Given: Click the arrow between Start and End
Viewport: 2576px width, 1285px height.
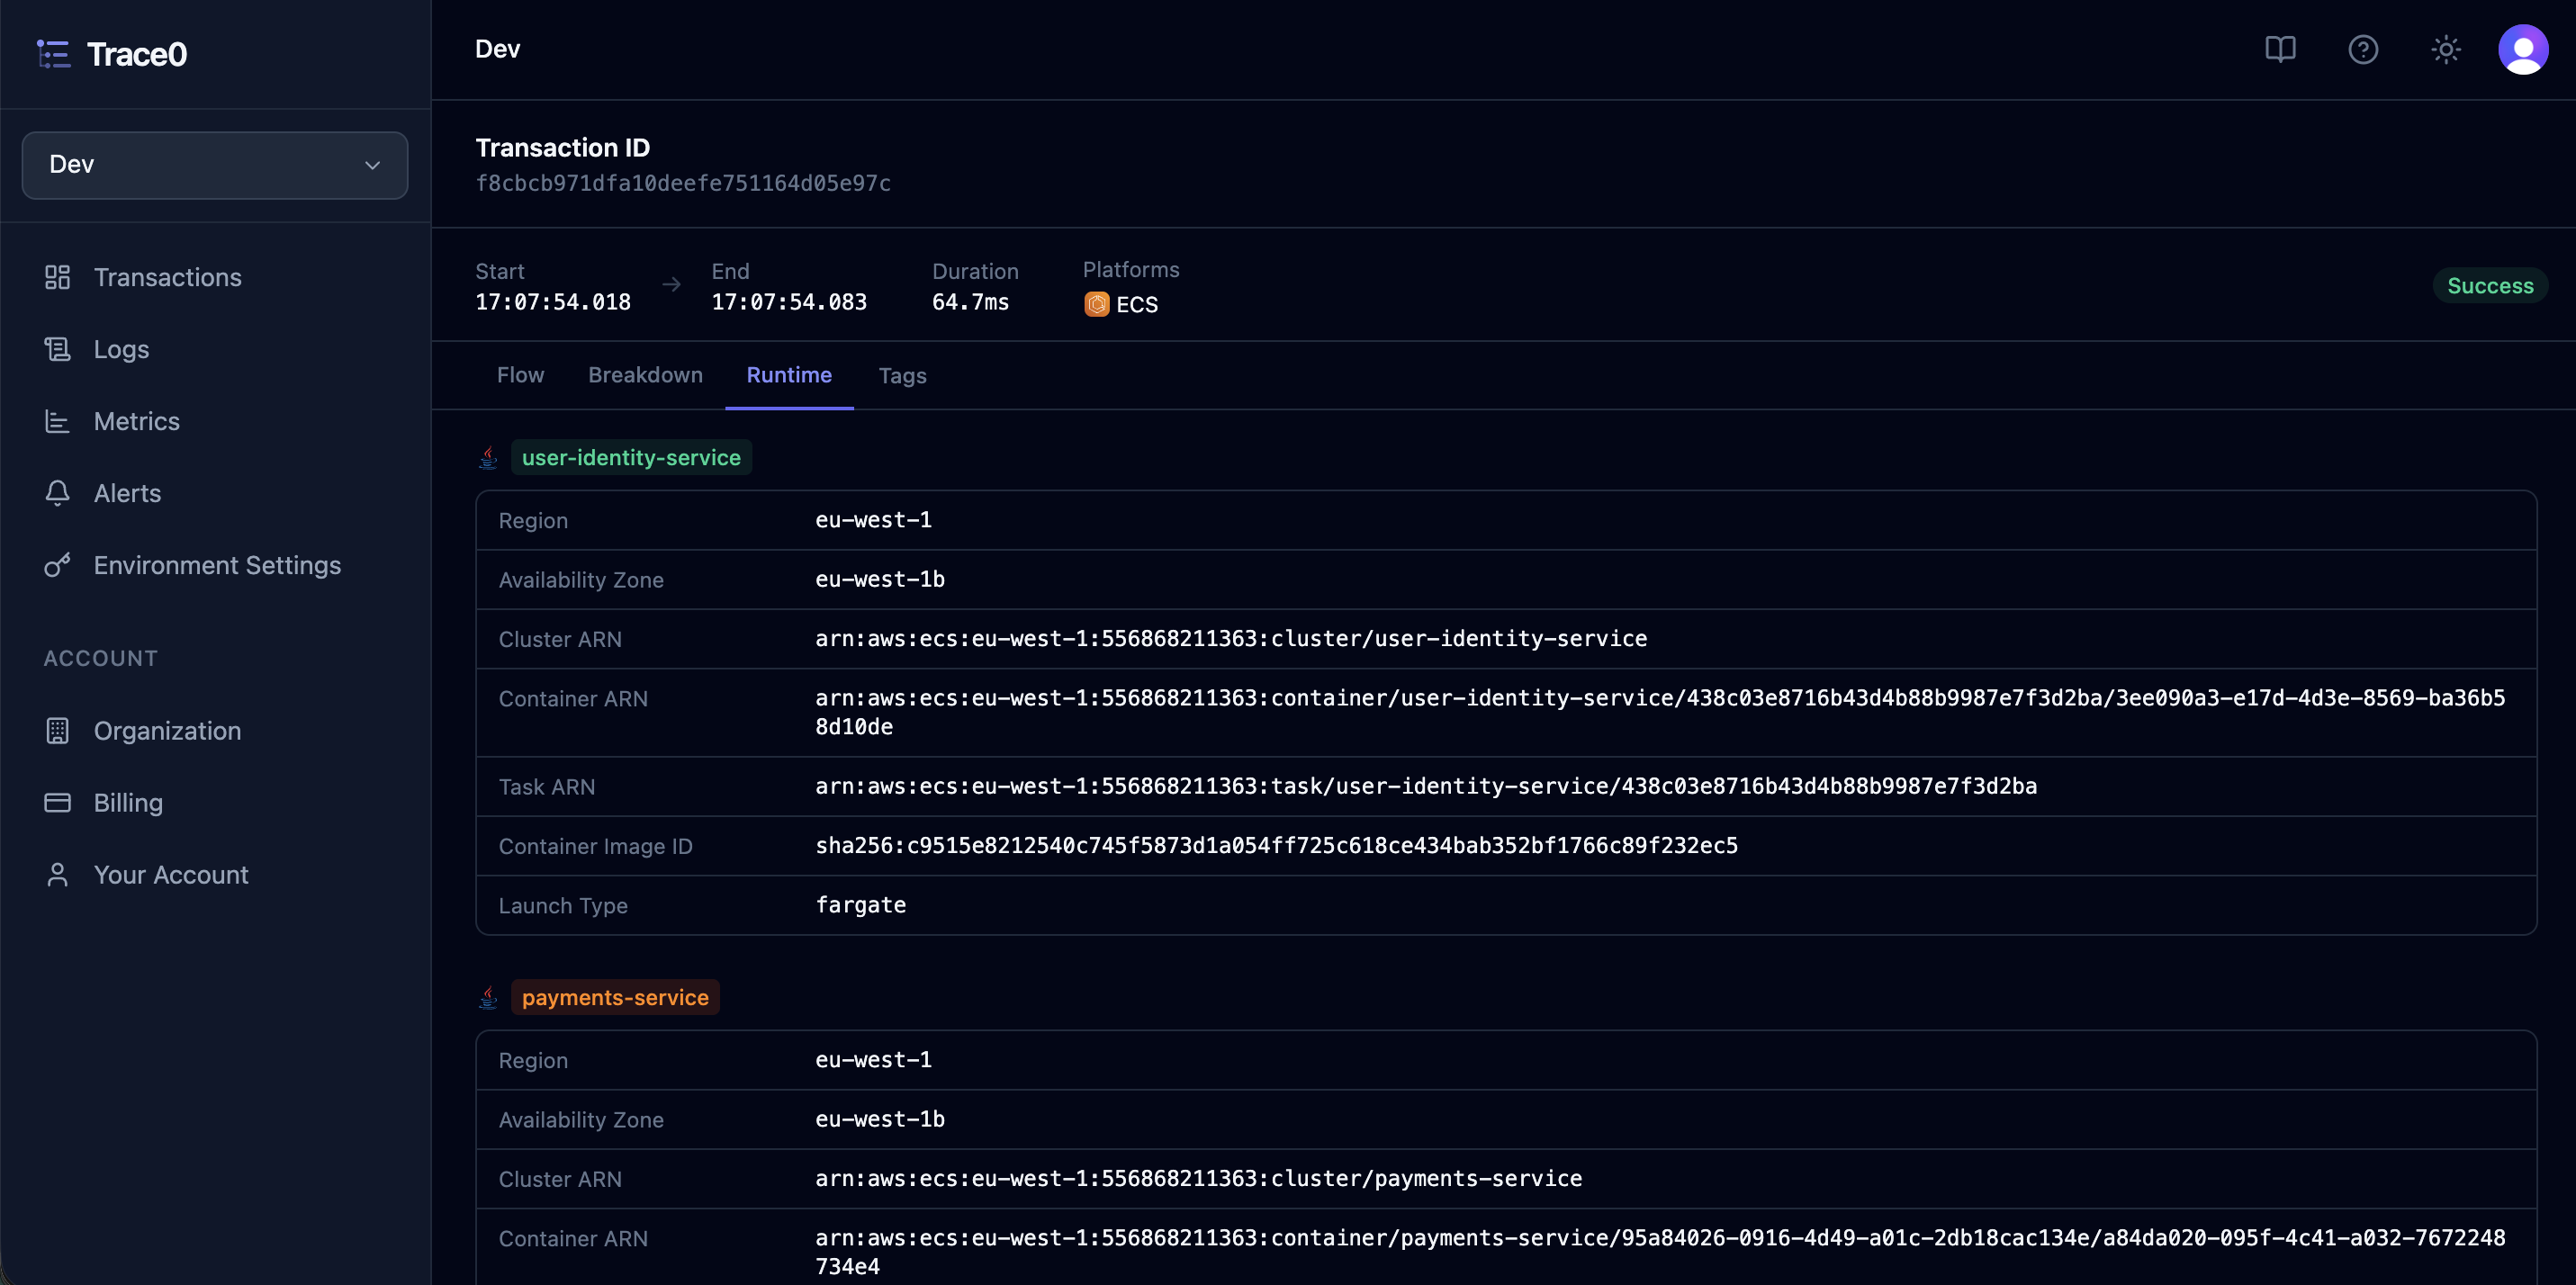Looking at the screenshot, I should (672, 285).
